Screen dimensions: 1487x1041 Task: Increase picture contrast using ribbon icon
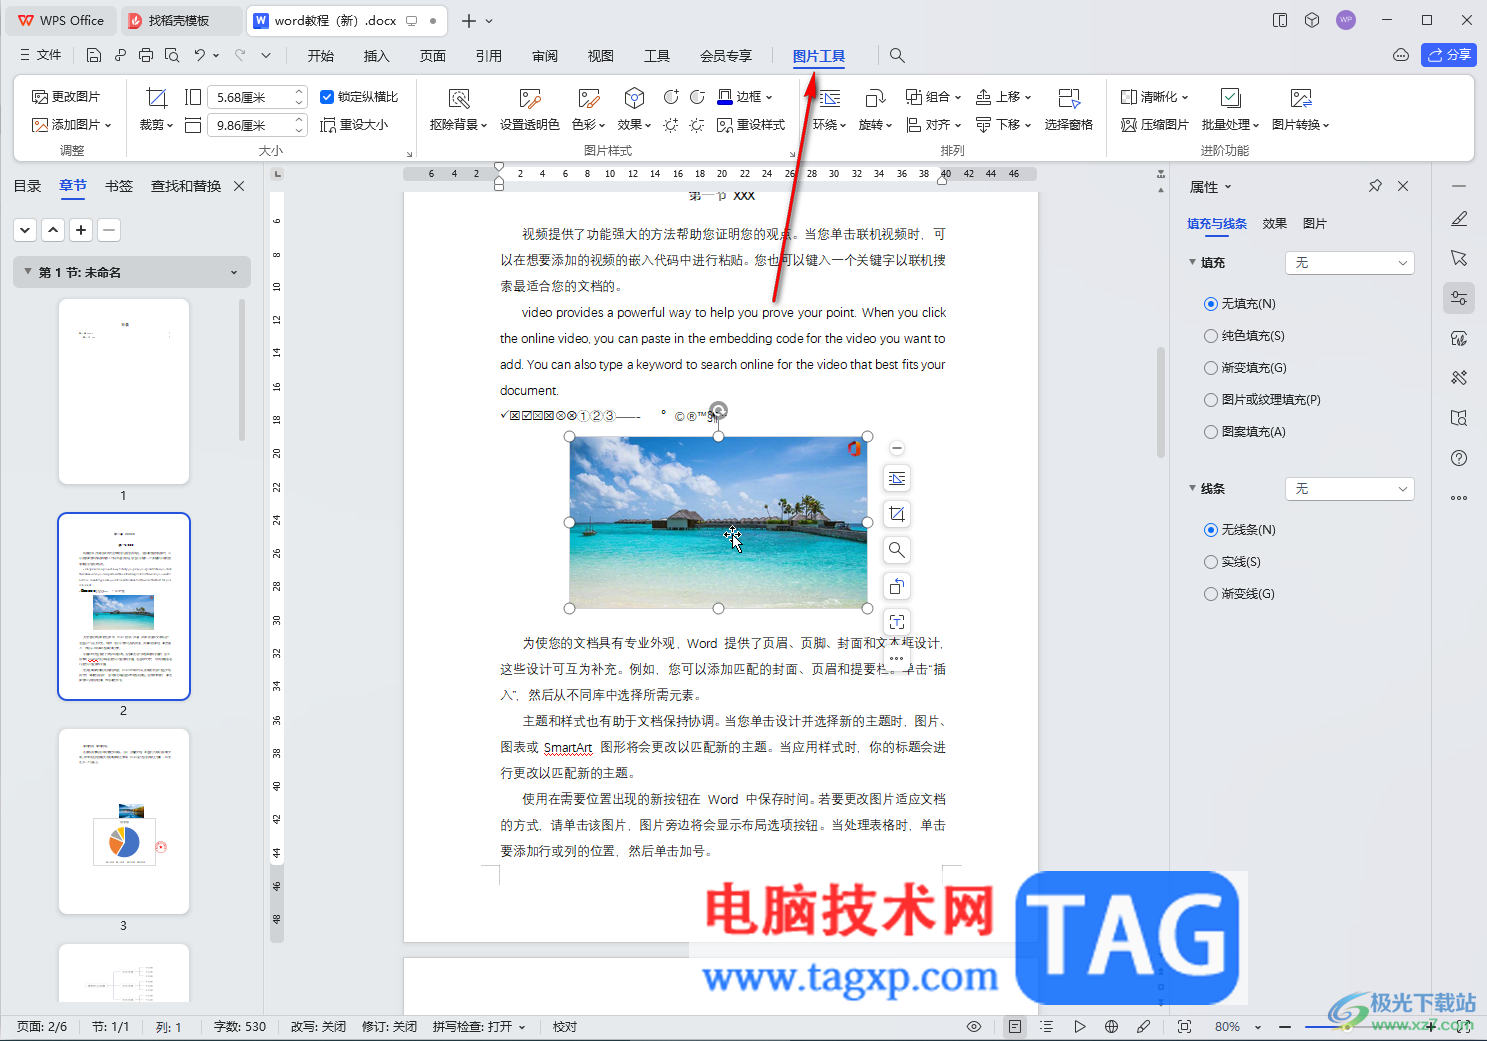671,97
